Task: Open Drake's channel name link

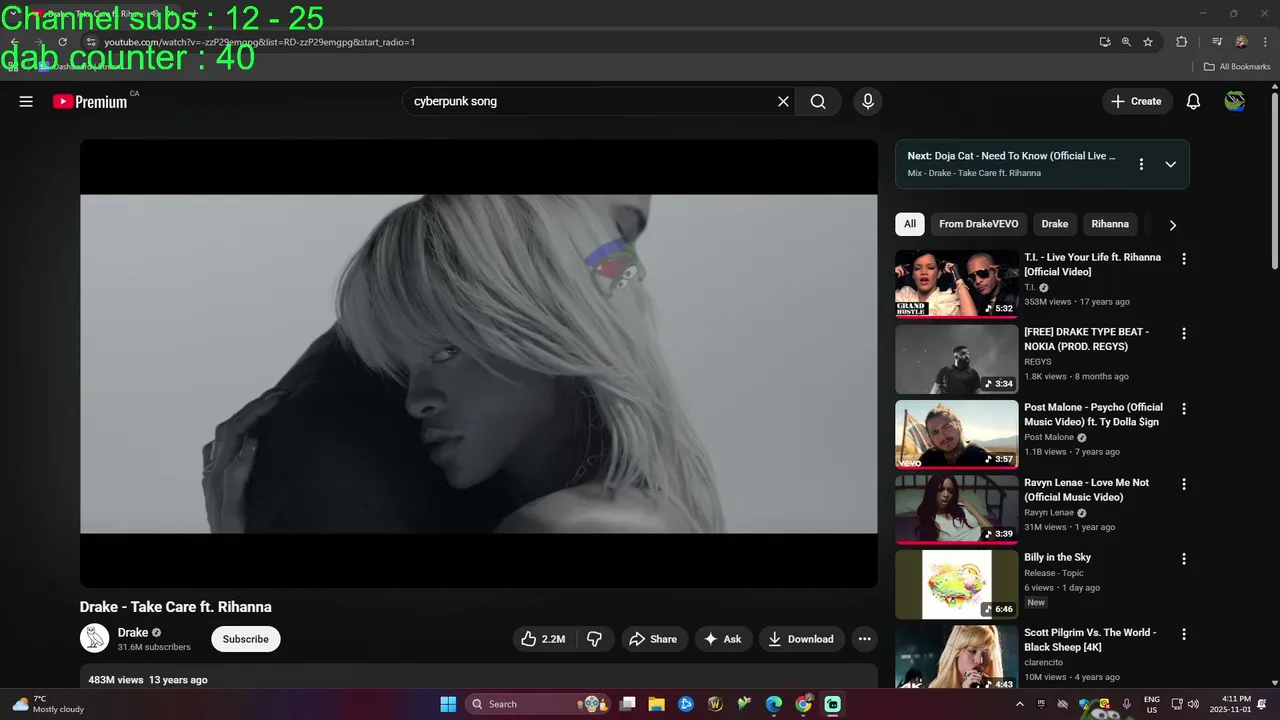Action: (x=133, y=632)
